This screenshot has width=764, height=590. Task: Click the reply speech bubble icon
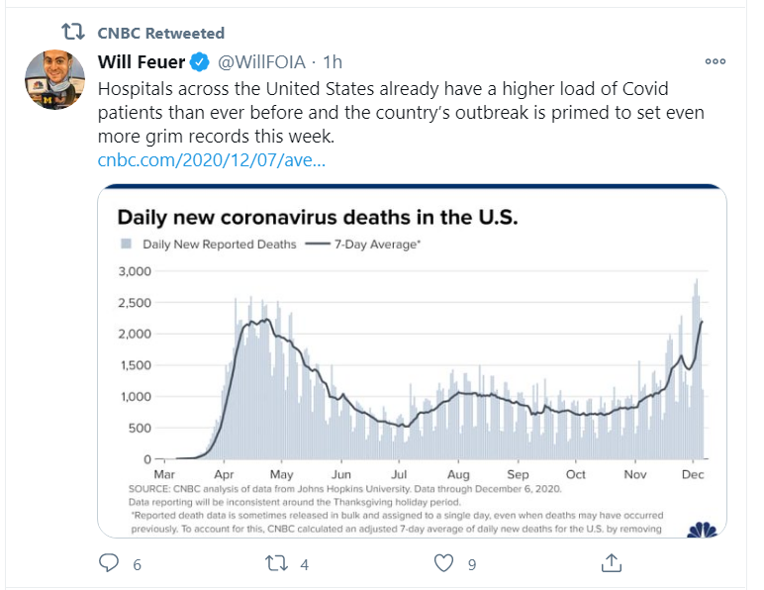point(108,564)
